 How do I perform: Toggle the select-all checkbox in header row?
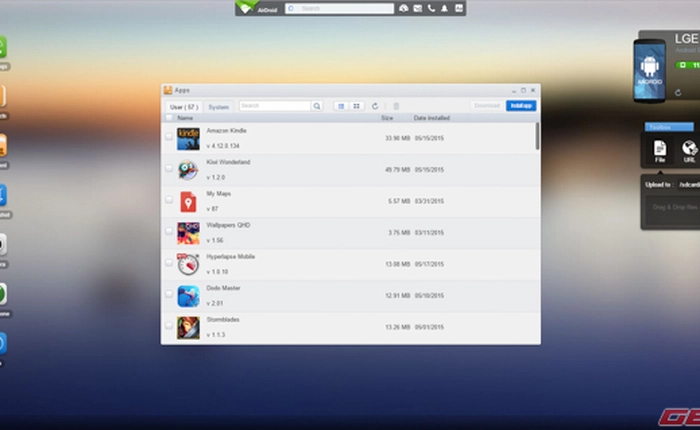(169, 118)
